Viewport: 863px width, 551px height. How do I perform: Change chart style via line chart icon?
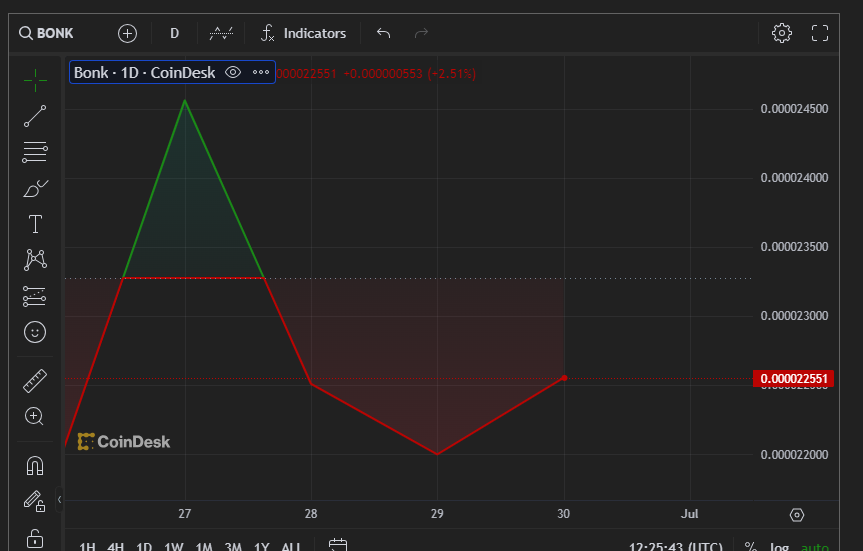tap(221, 33)
